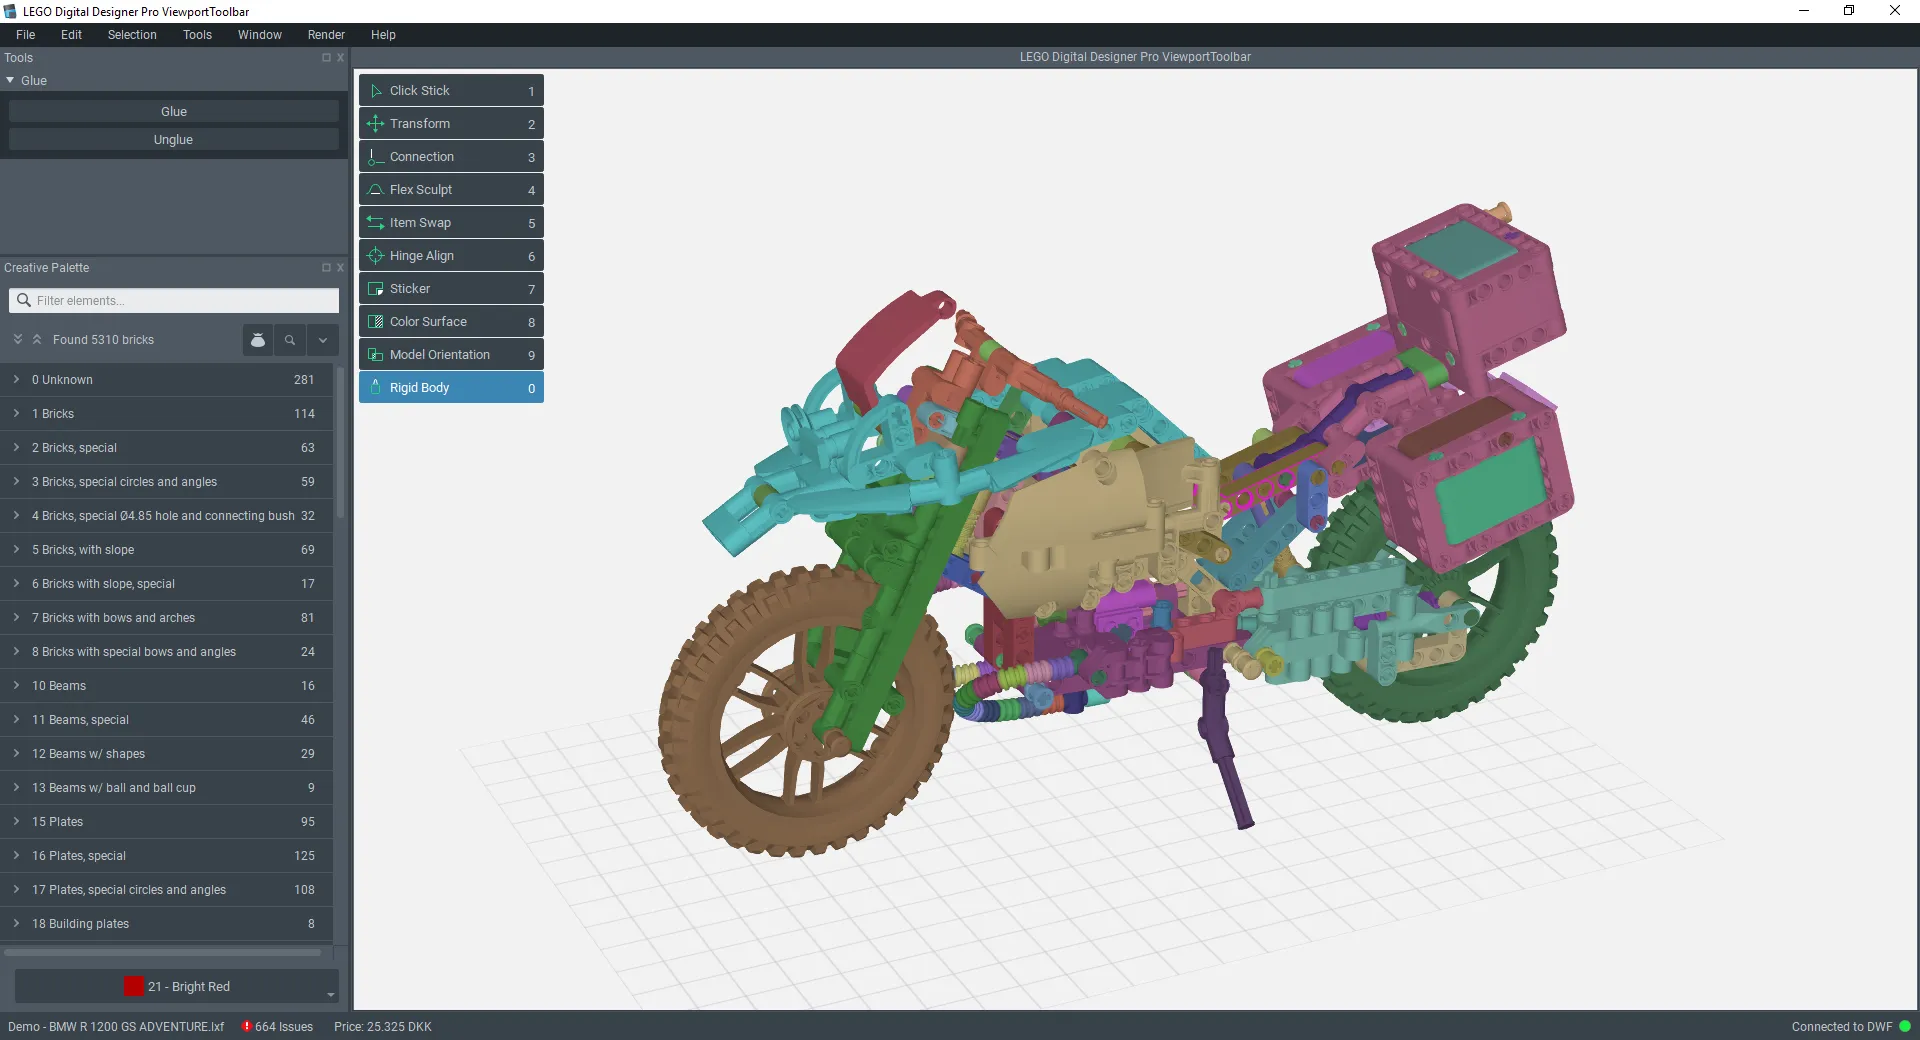This screenshot has height=1040, width=1920.
Task: Click the Price: 25.325 DKK status text
Action: [x=383, y=1026]
